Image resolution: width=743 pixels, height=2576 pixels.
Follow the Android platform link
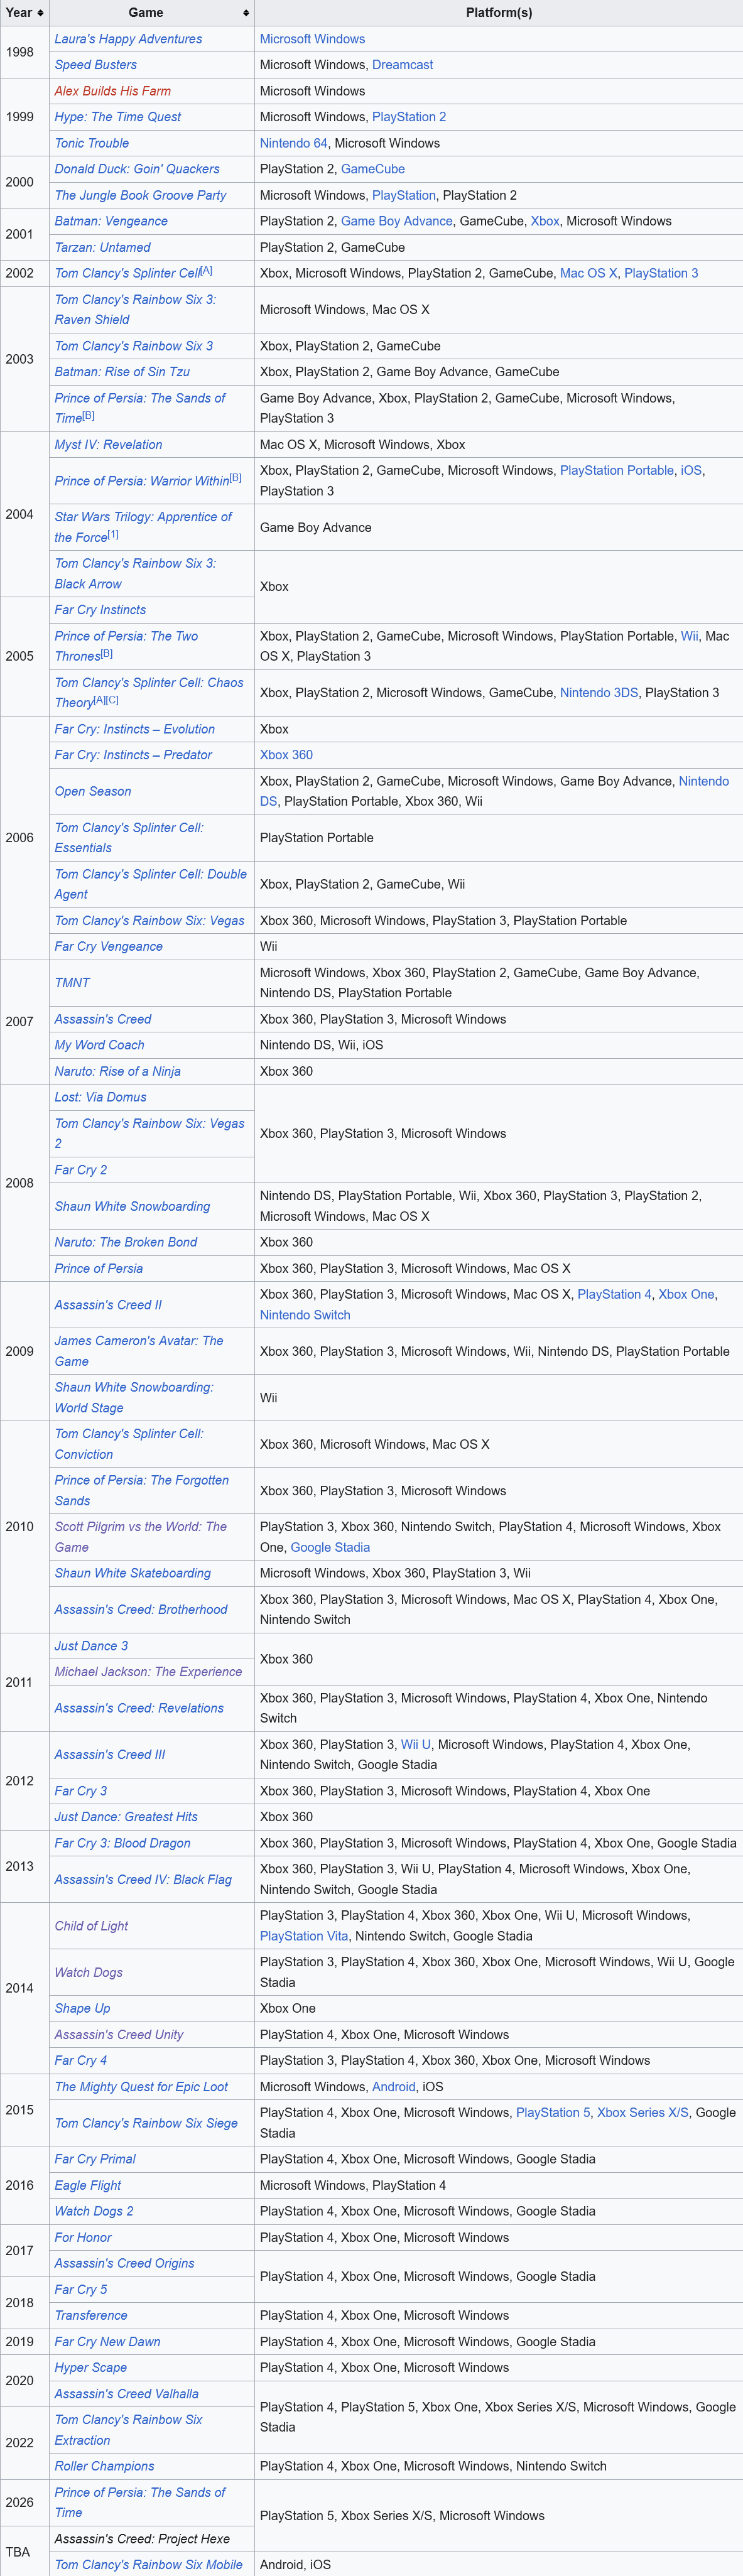pos(393,2087)
